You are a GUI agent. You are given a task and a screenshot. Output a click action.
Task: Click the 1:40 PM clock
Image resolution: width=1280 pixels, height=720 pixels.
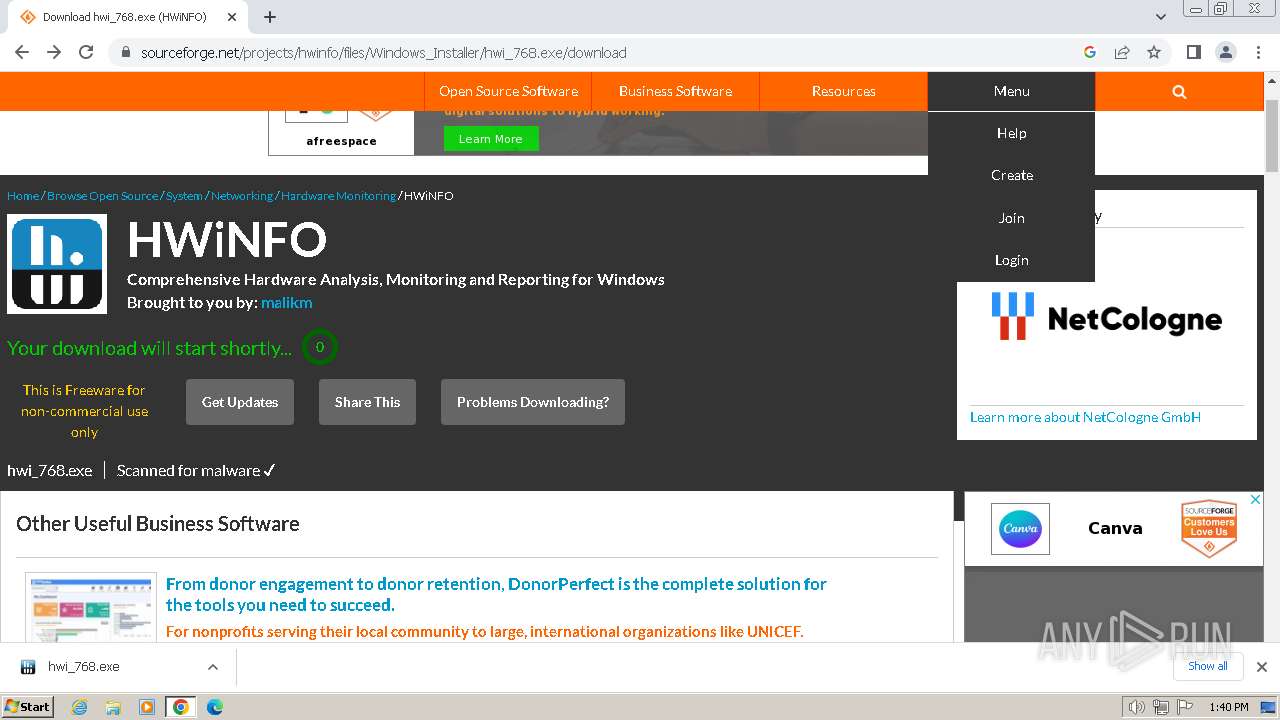pos(1228,707)
